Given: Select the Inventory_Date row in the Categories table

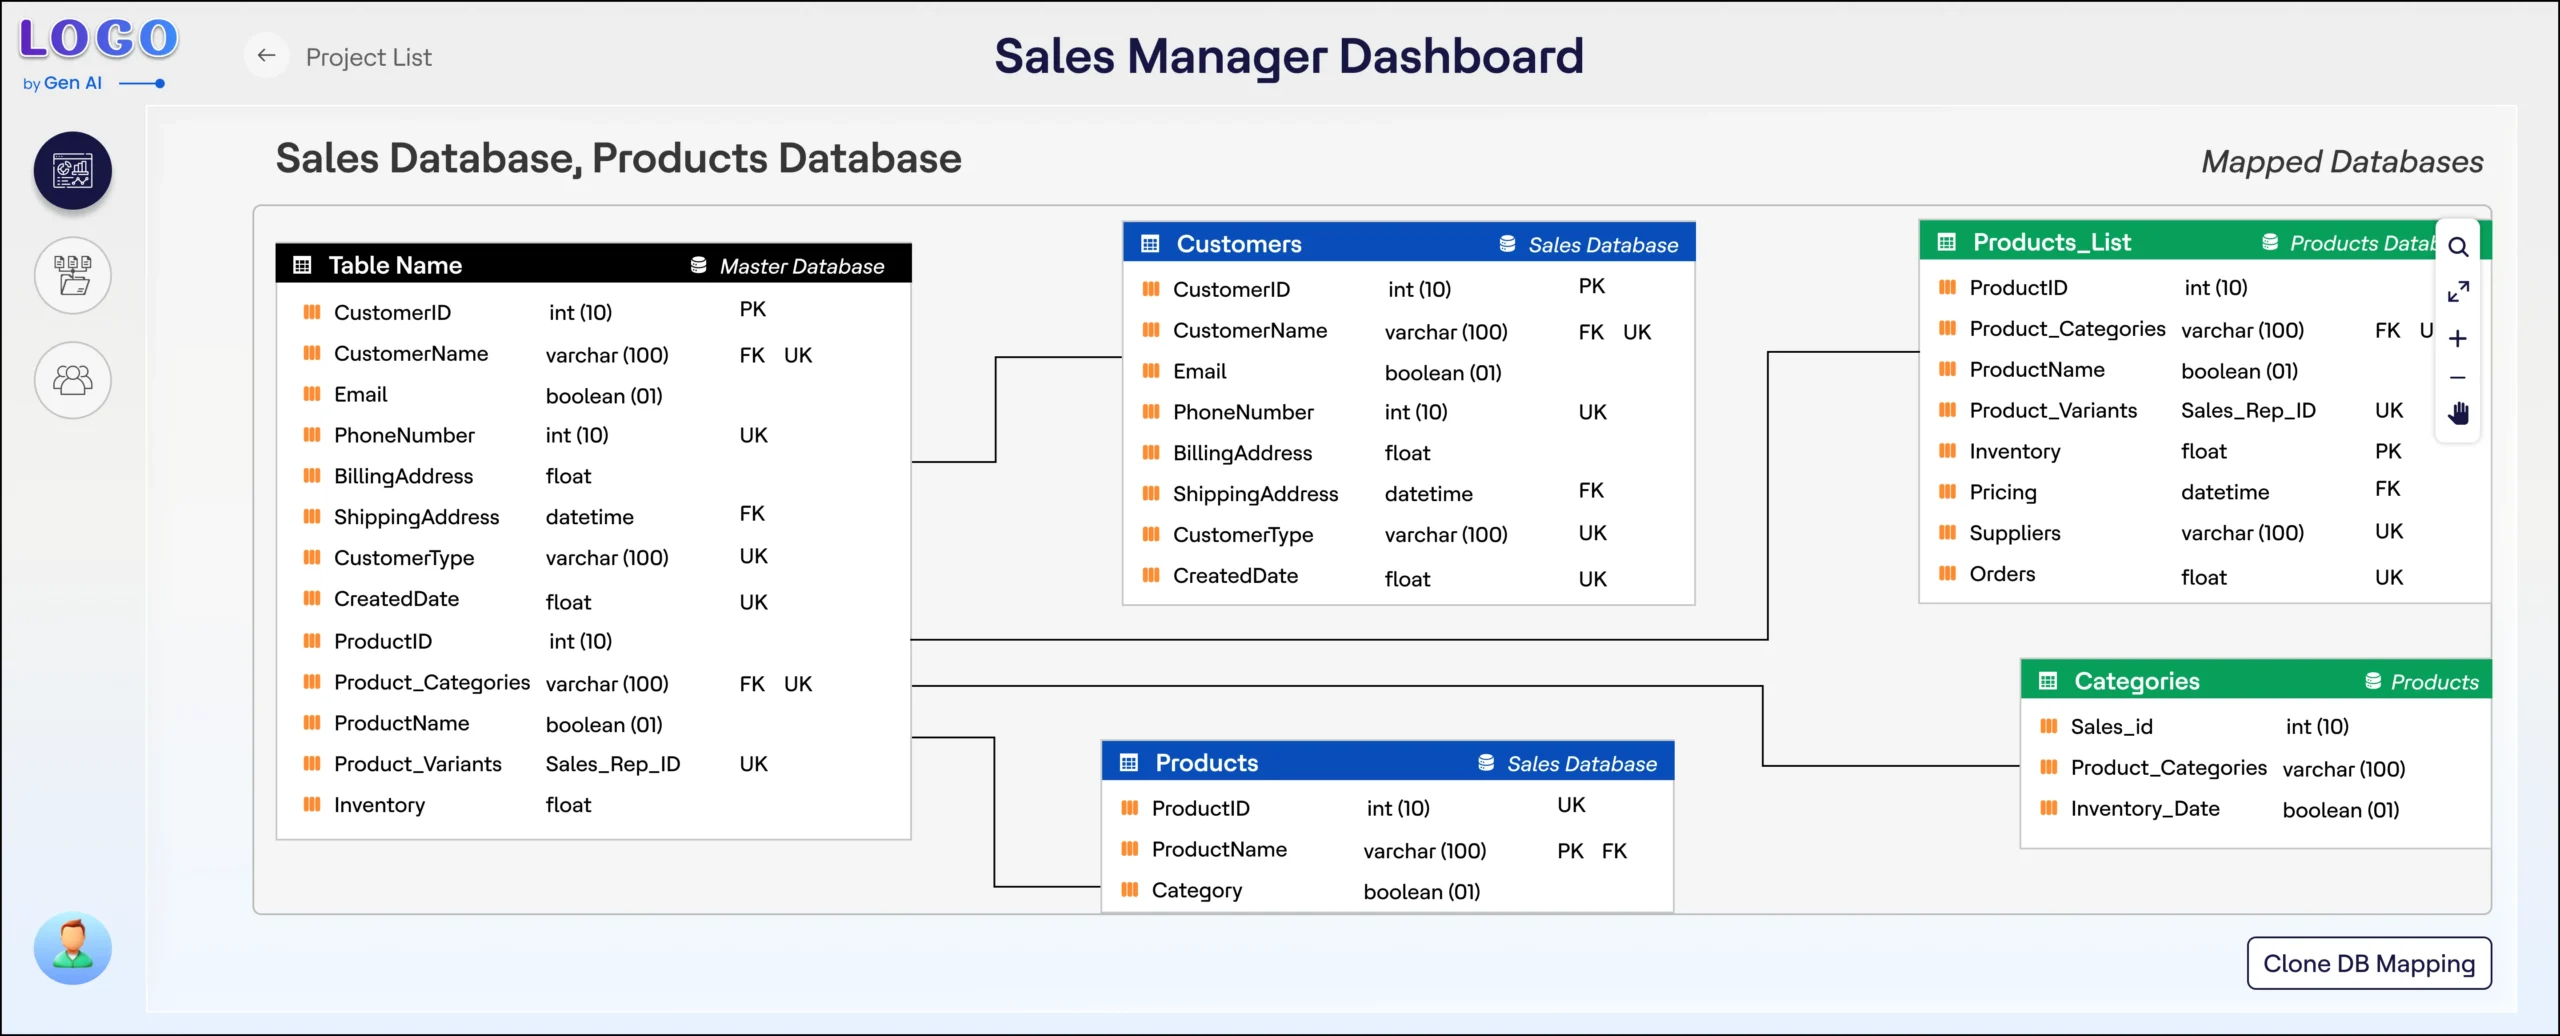Looking at the screenshot, I should pyautogui.click(x=2256, y=809).
